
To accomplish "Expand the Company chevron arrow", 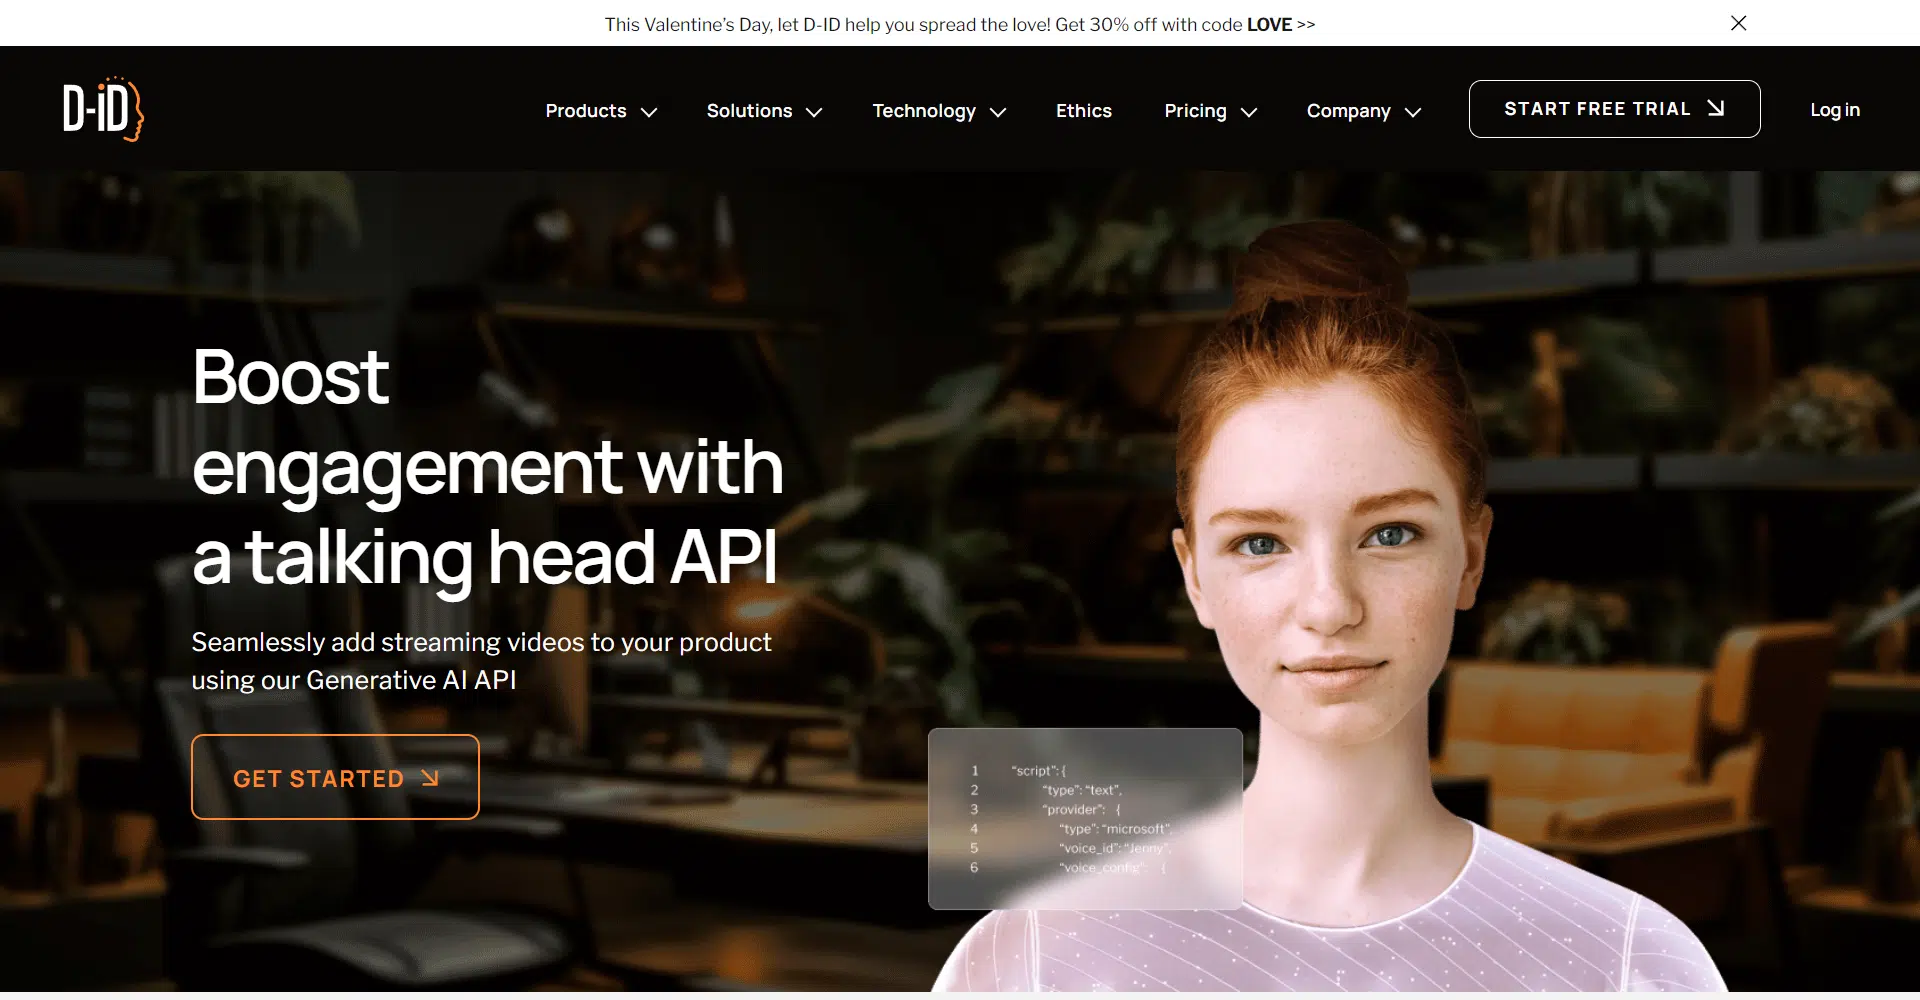I will [1412, 112].
